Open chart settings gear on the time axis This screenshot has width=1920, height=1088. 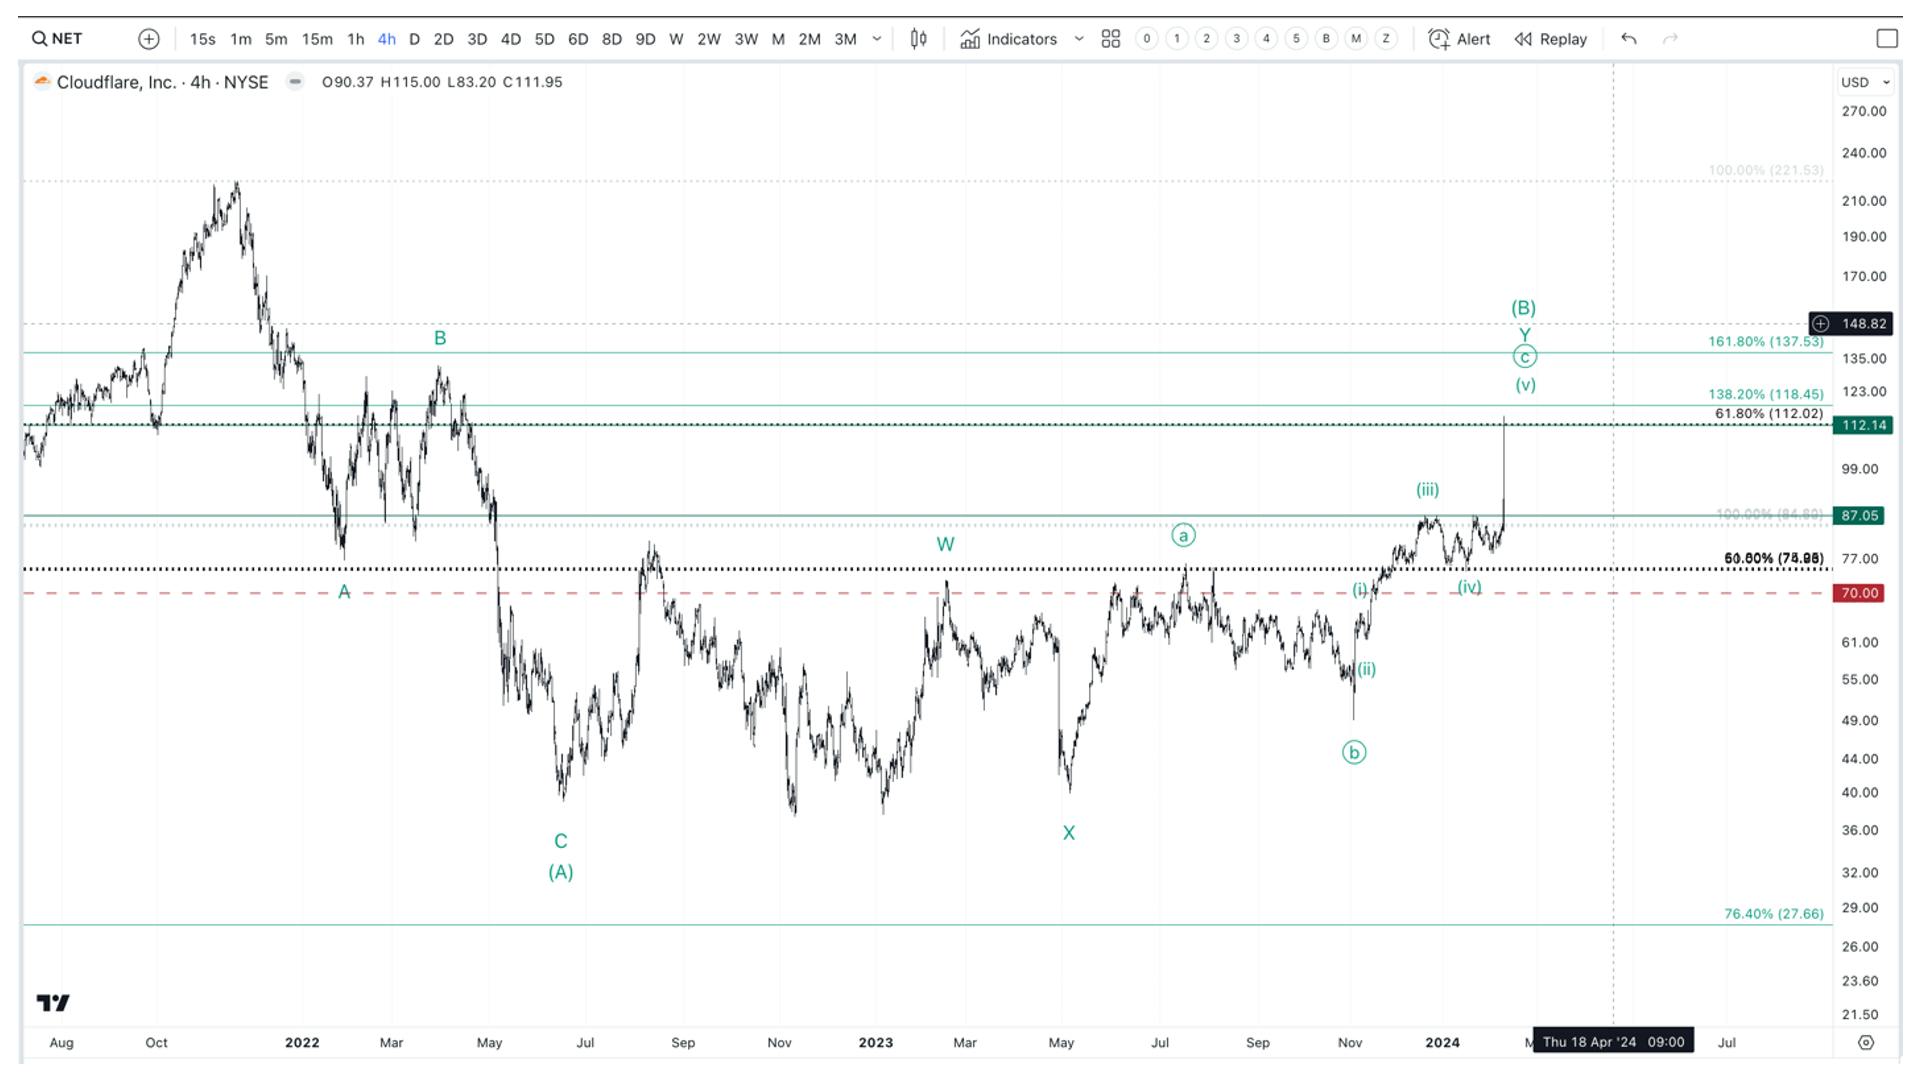[1866, 1042]
